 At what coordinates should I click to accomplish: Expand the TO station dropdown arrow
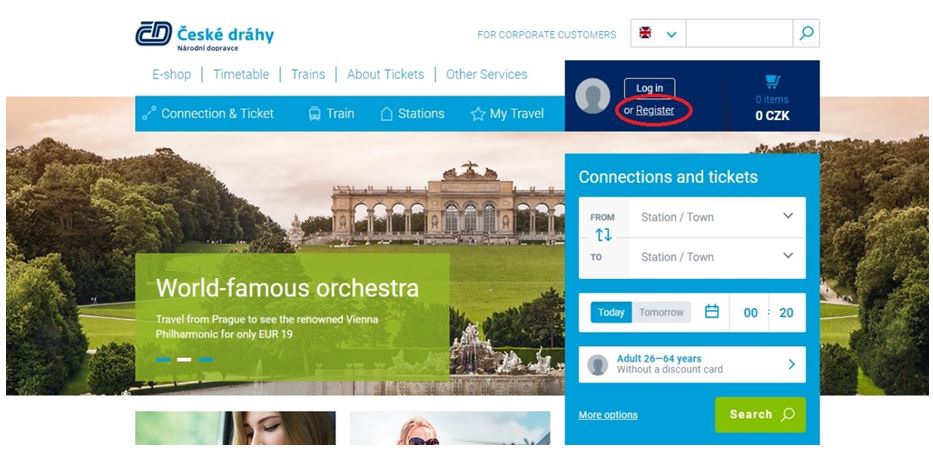click(788, 255)
